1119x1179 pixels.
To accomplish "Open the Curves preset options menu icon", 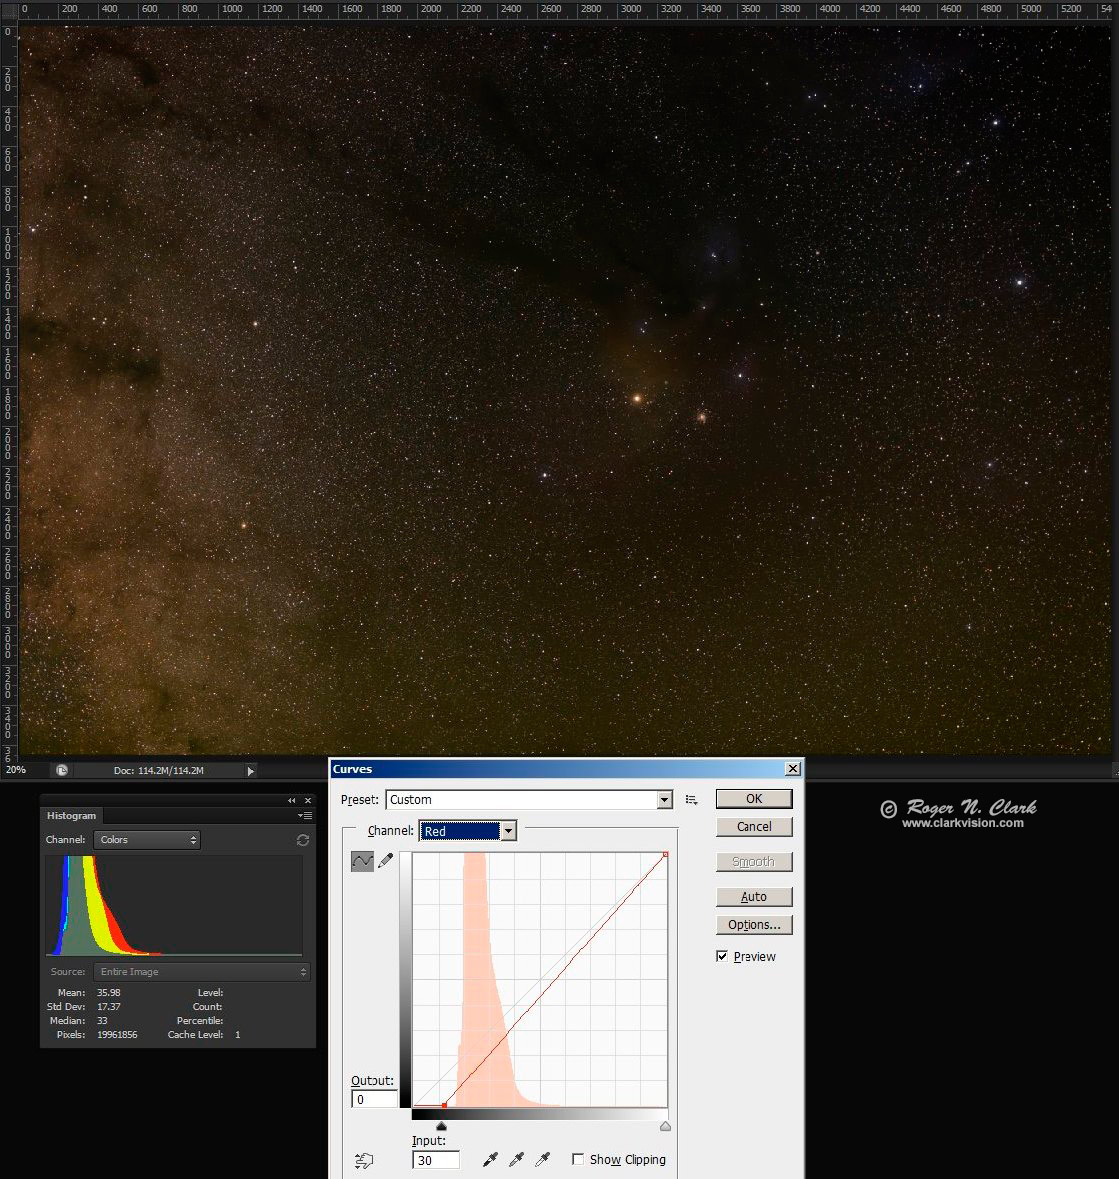I will [691, 800].
